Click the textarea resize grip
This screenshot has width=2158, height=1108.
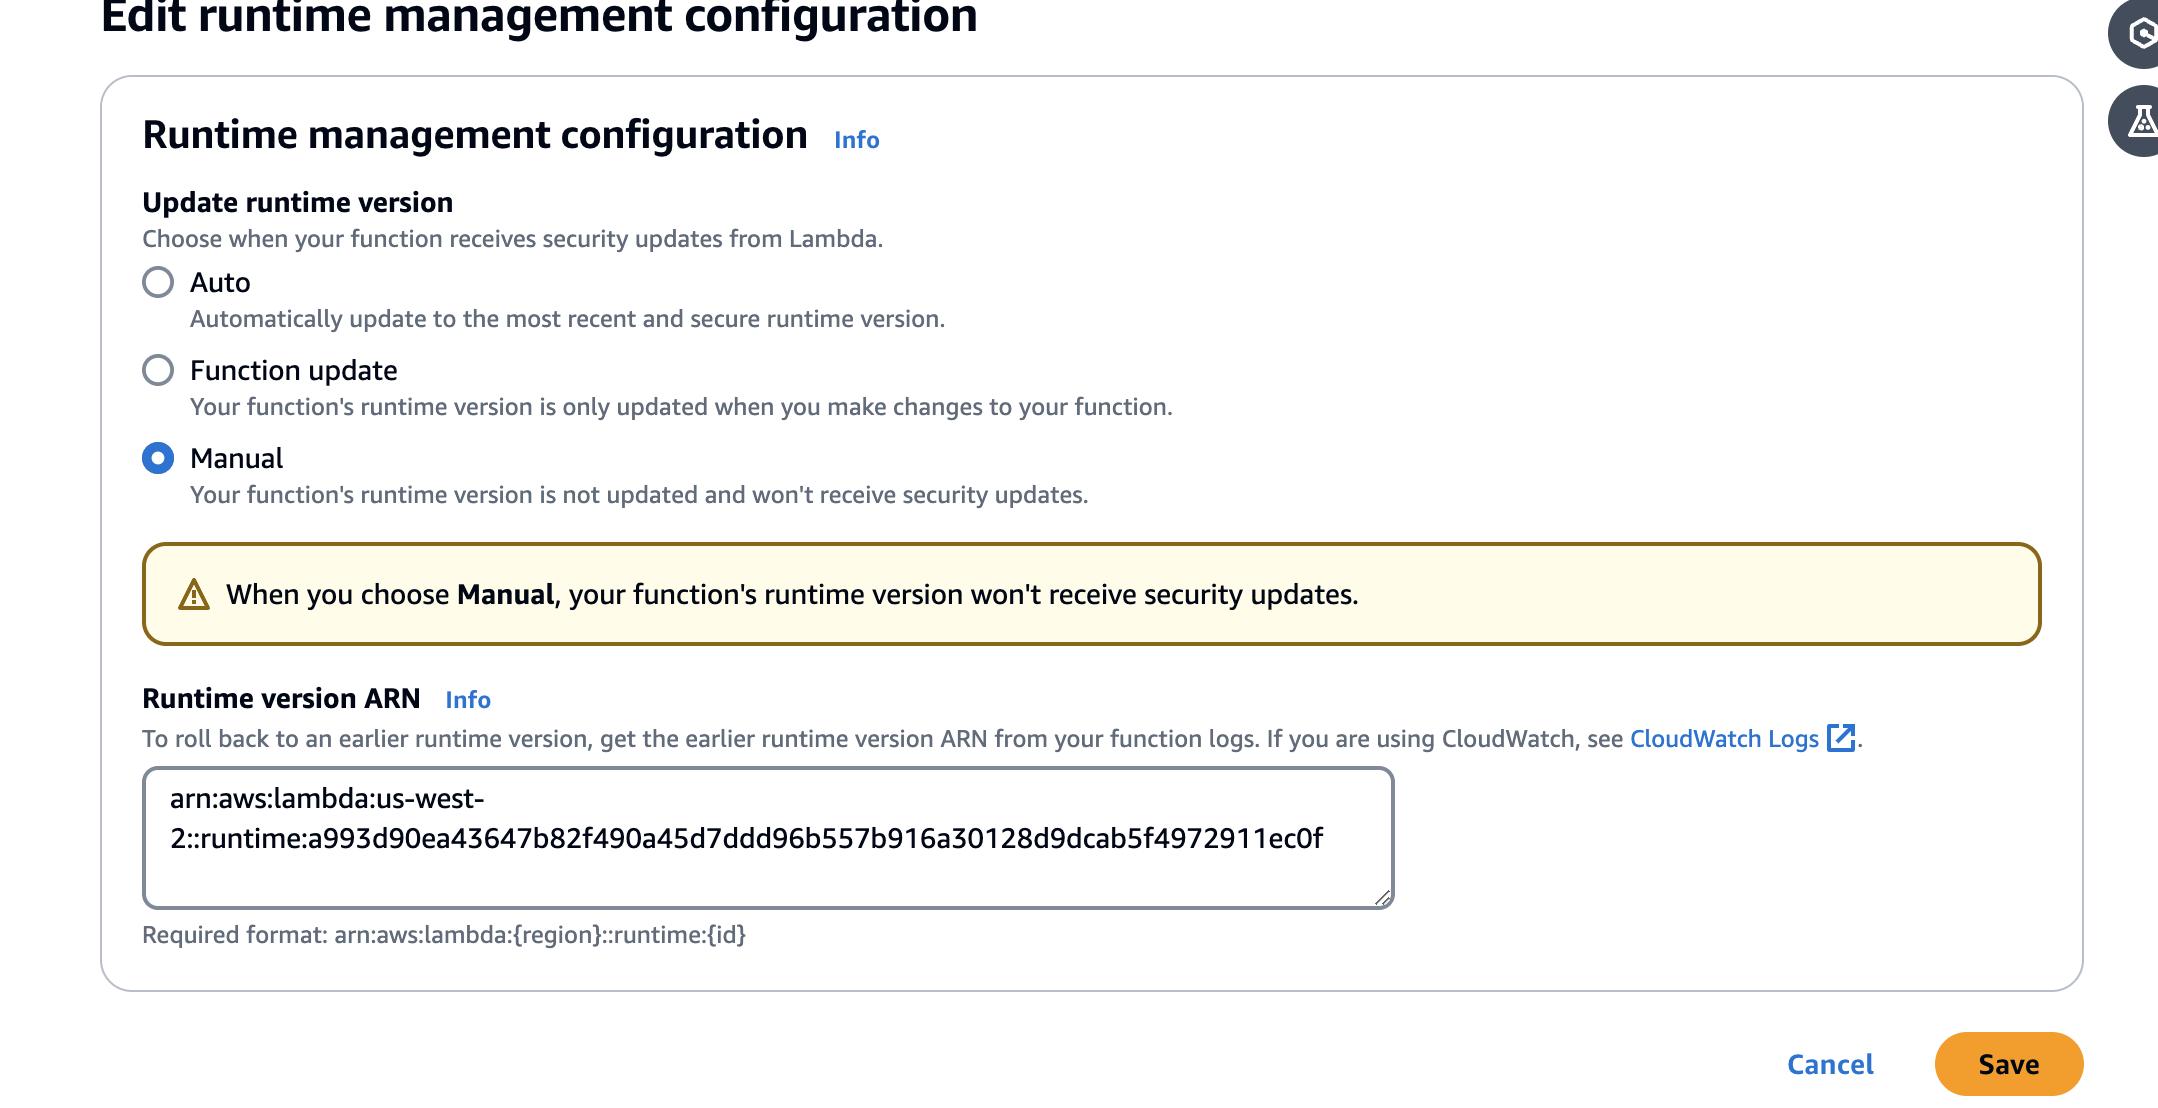(1384, 898)
